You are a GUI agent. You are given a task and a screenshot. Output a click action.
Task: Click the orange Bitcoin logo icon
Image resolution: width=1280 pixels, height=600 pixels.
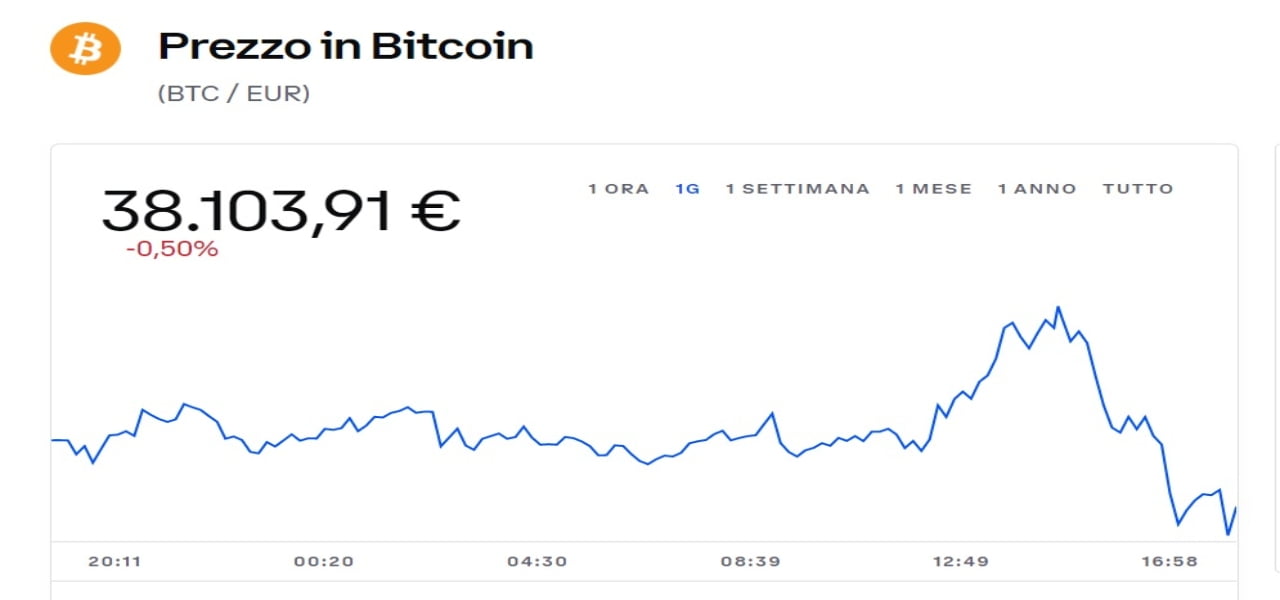[x=85, y=48]
